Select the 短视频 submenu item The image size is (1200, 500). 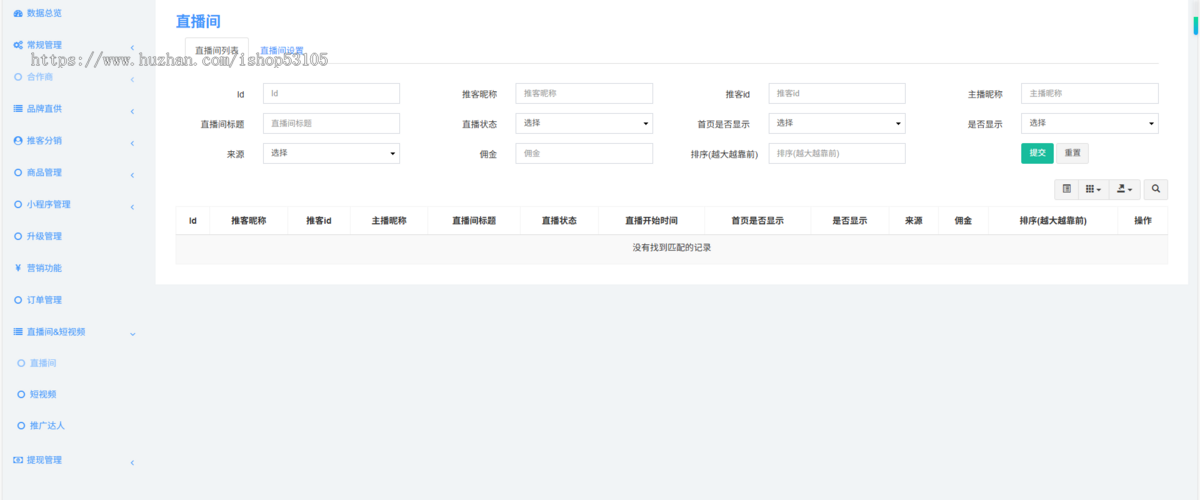(x=43, y=394)
